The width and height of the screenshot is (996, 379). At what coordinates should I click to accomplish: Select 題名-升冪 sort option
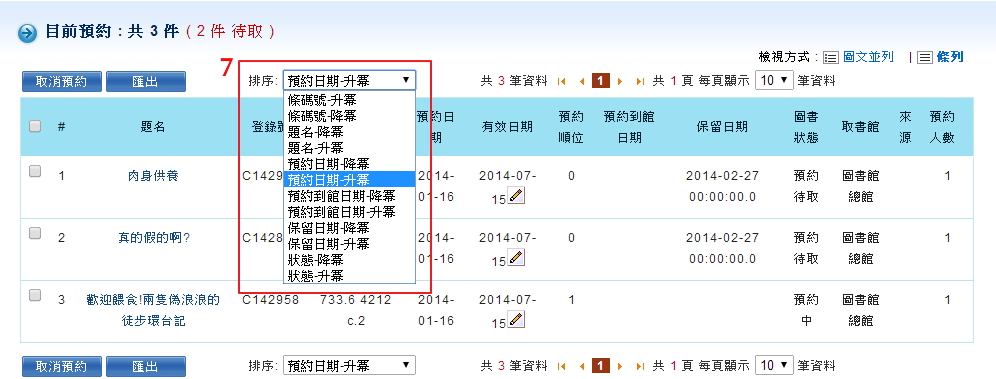349,147
